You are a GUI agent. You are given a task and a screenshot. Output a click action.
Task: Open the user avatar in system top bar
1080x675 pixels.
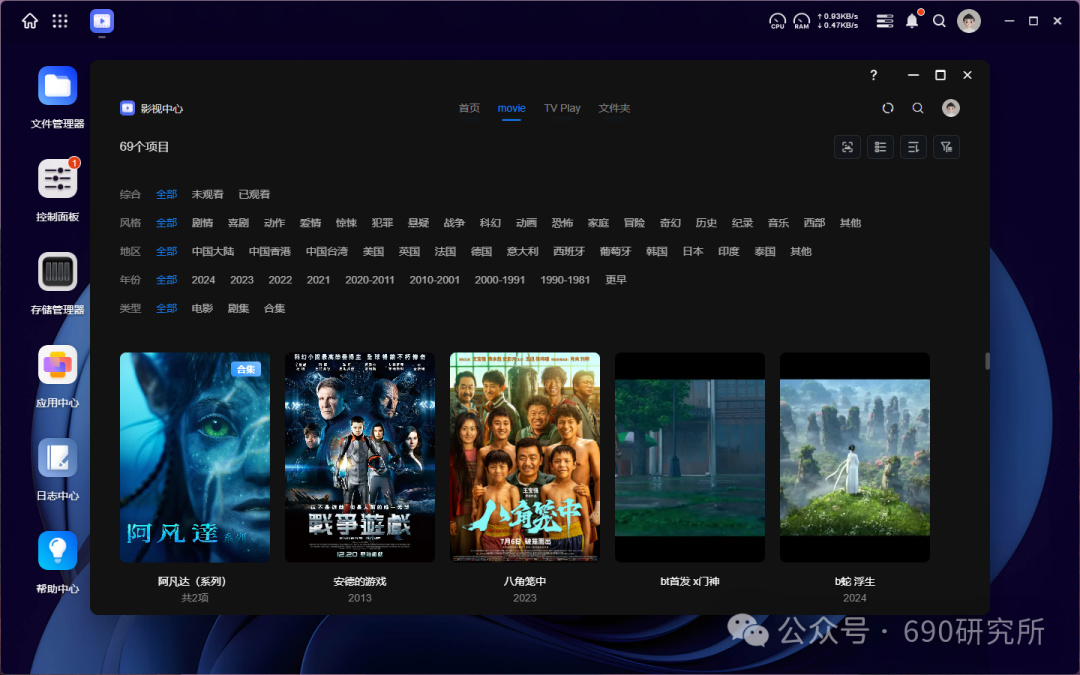click(x=968, y=21)
